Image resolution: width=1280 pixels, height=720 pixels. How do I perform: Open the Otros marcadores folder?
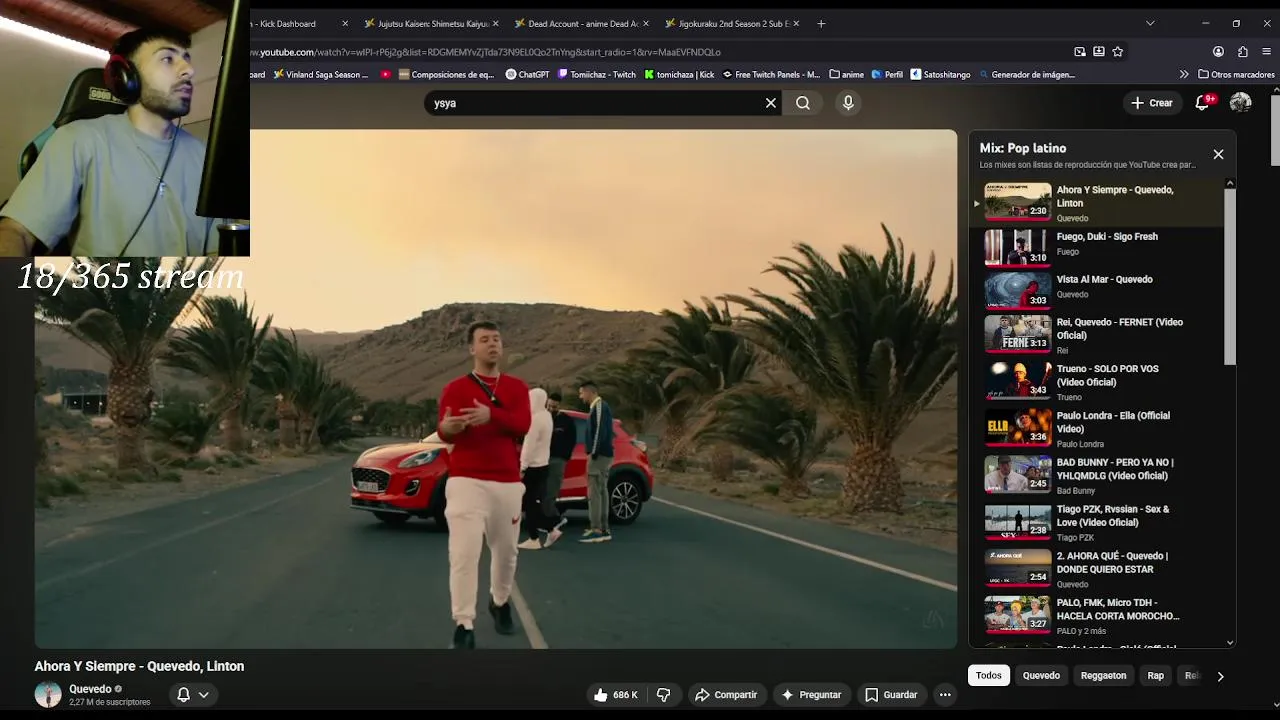[x=1236, y=74]
